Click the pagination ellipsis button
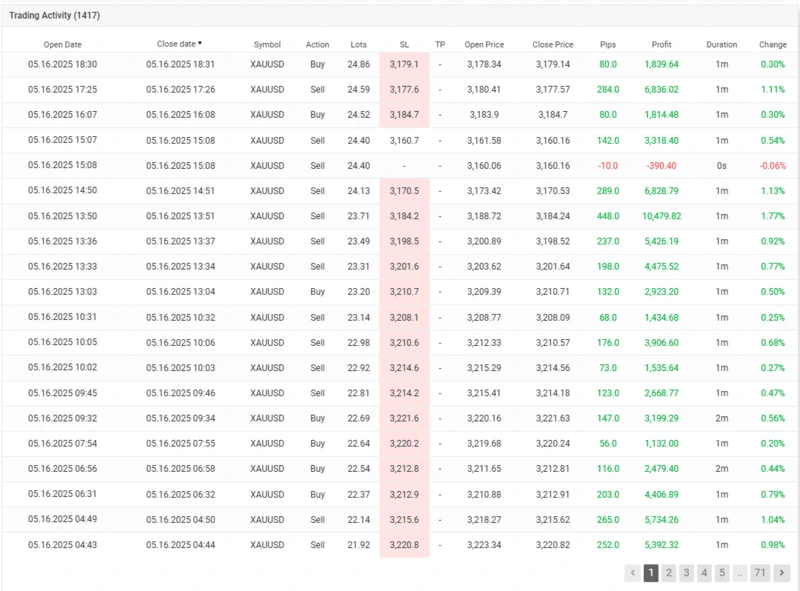 (x=739, y=573)
